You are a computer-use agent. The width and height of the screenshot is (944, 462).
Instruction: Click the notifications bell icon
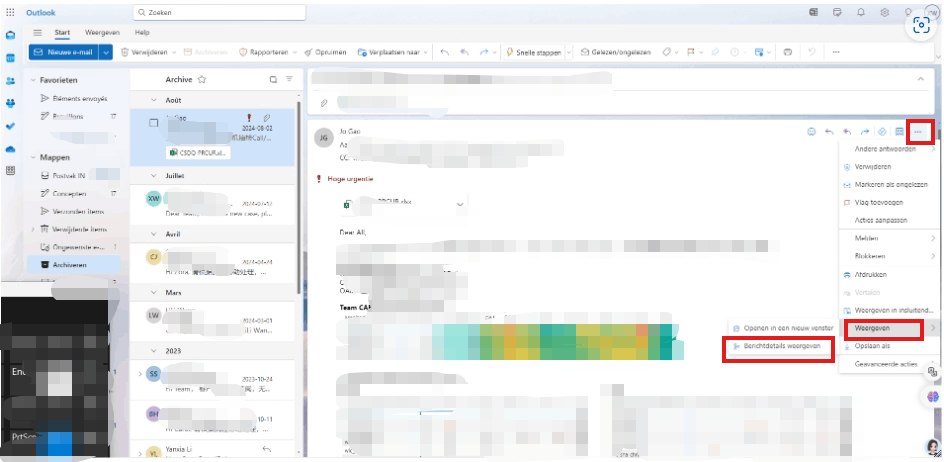pos(861,13)
